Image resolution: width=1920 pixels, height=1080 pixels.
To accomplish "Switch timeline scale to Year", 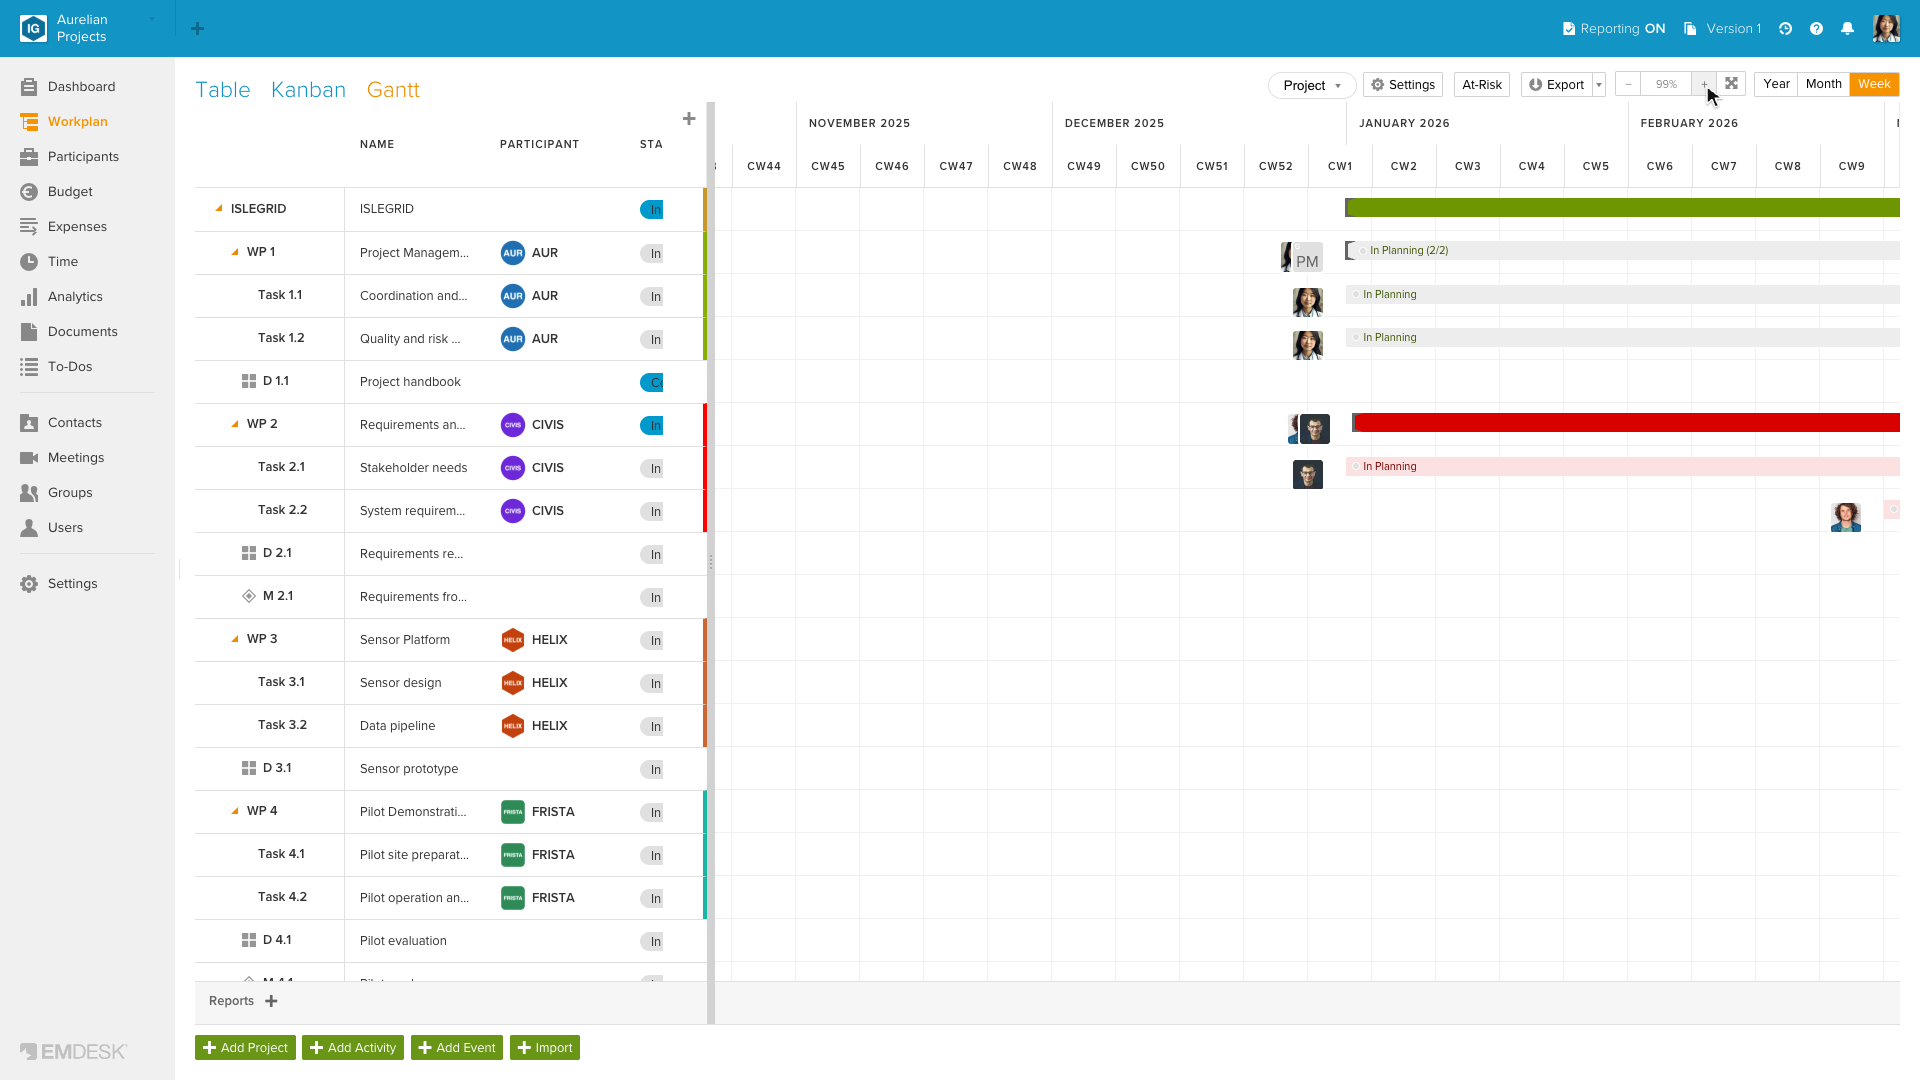I will point(1776,84).
